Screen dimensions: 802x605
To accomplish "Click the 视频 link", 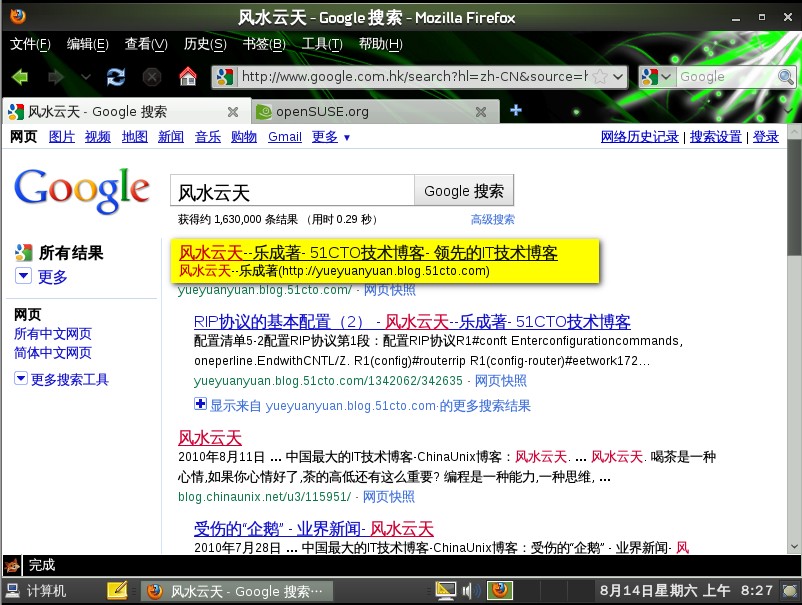I will tap(98, 137).
